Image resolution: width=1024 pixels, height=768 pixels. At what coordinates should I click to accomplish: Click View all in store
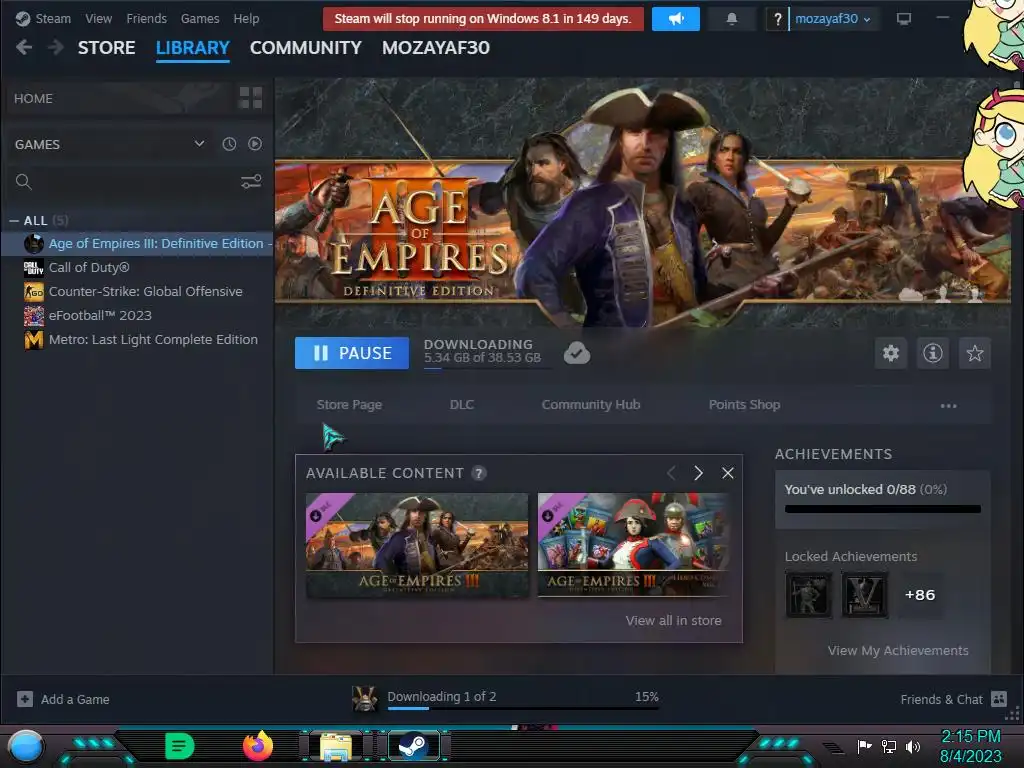[x=673, y=620]
